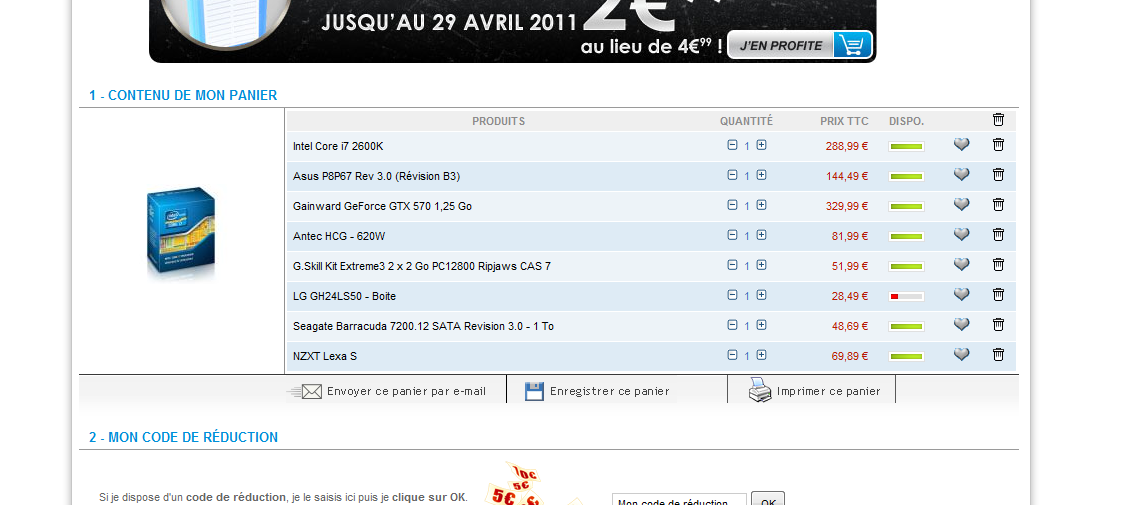Viewport: 1135px width, 505px height.
Task: Delete LG GH24LS50 using trash icon
Action: pos(998,295)
